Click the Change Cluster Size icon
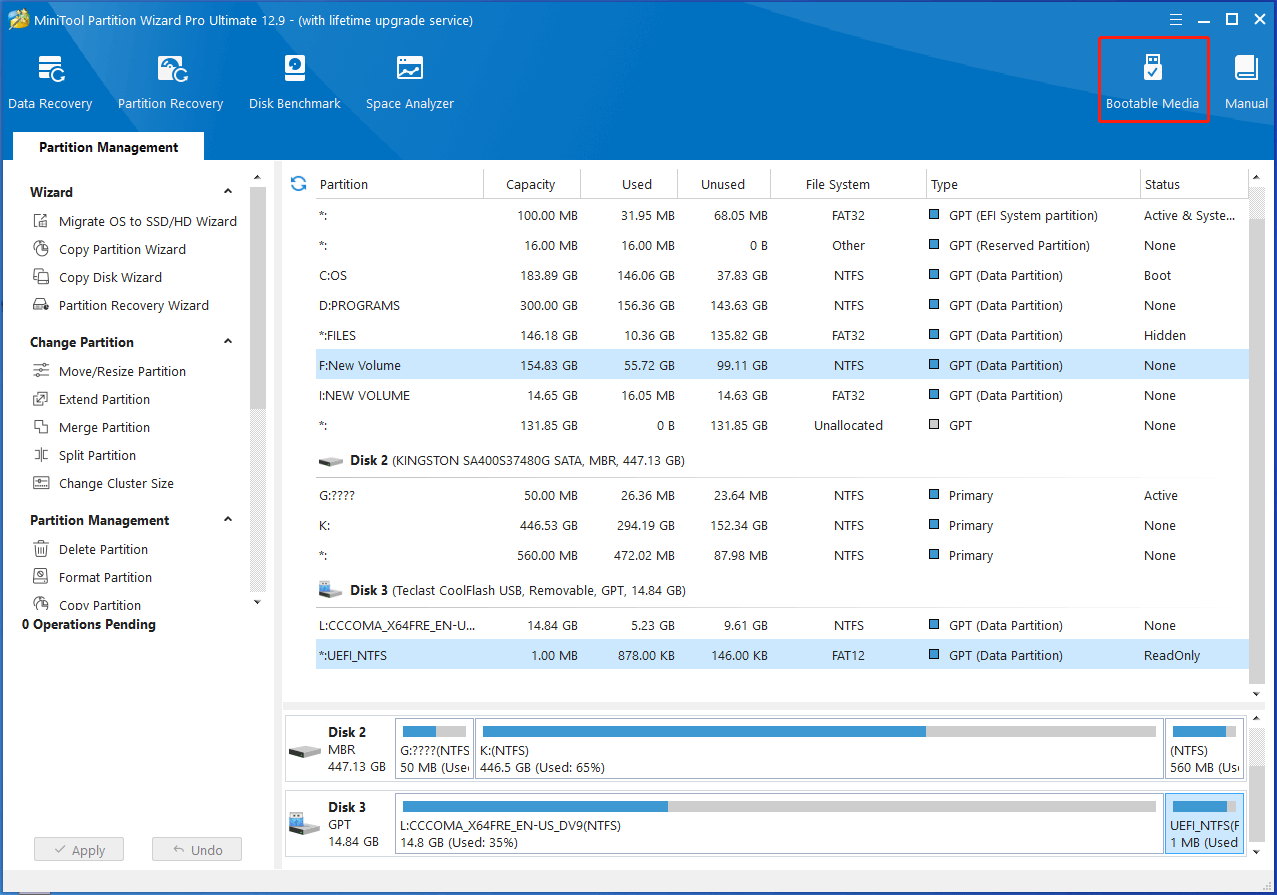The width and height of the screenshot is (1277, 895). [41, 483]
